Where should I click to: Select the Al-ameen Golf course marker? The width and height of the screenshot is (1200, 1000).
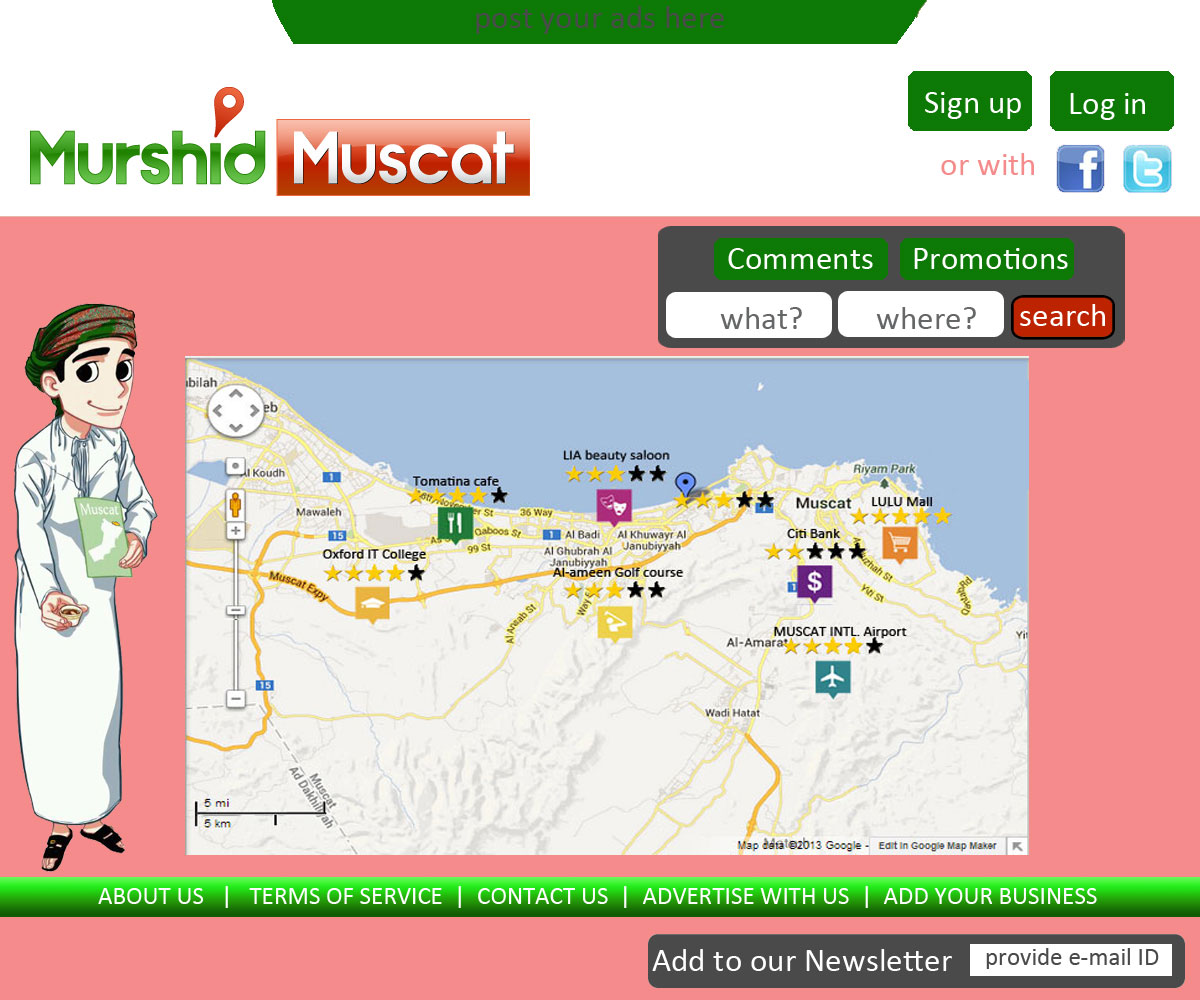point(615,623)
